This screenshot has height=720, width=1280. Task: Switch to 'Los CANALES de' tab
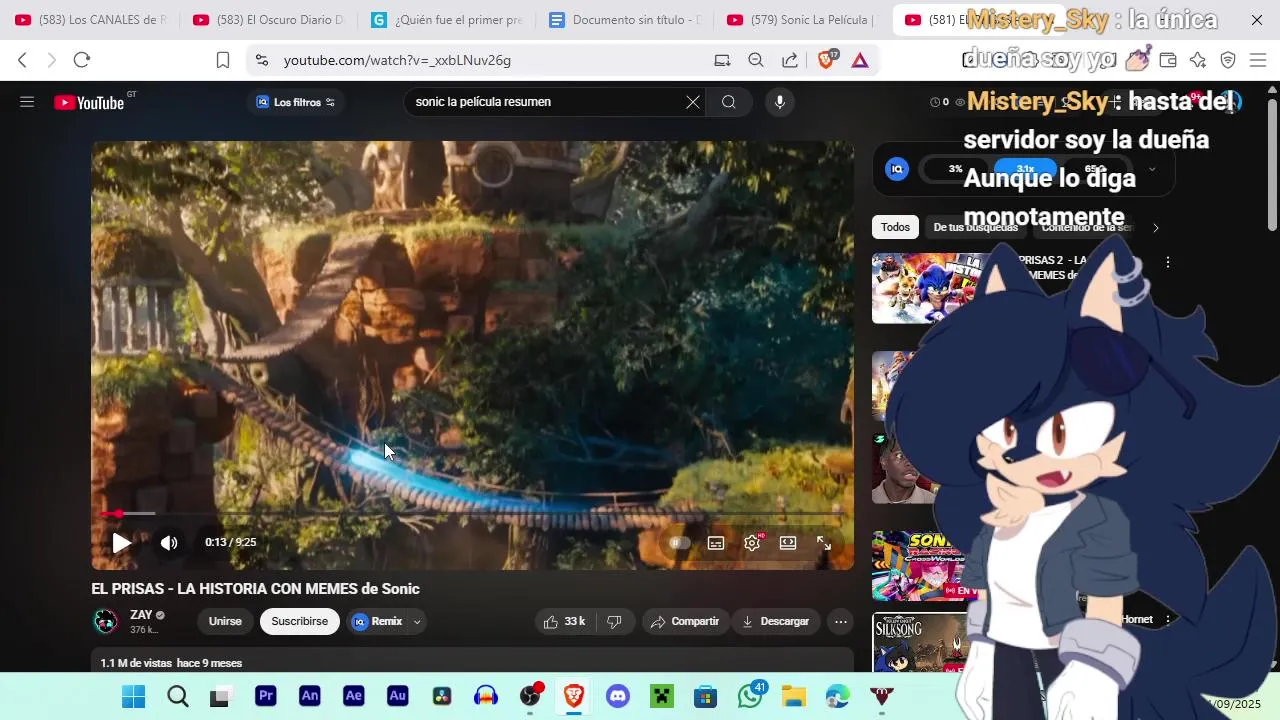pyautogui.click(x=90, y=20)
